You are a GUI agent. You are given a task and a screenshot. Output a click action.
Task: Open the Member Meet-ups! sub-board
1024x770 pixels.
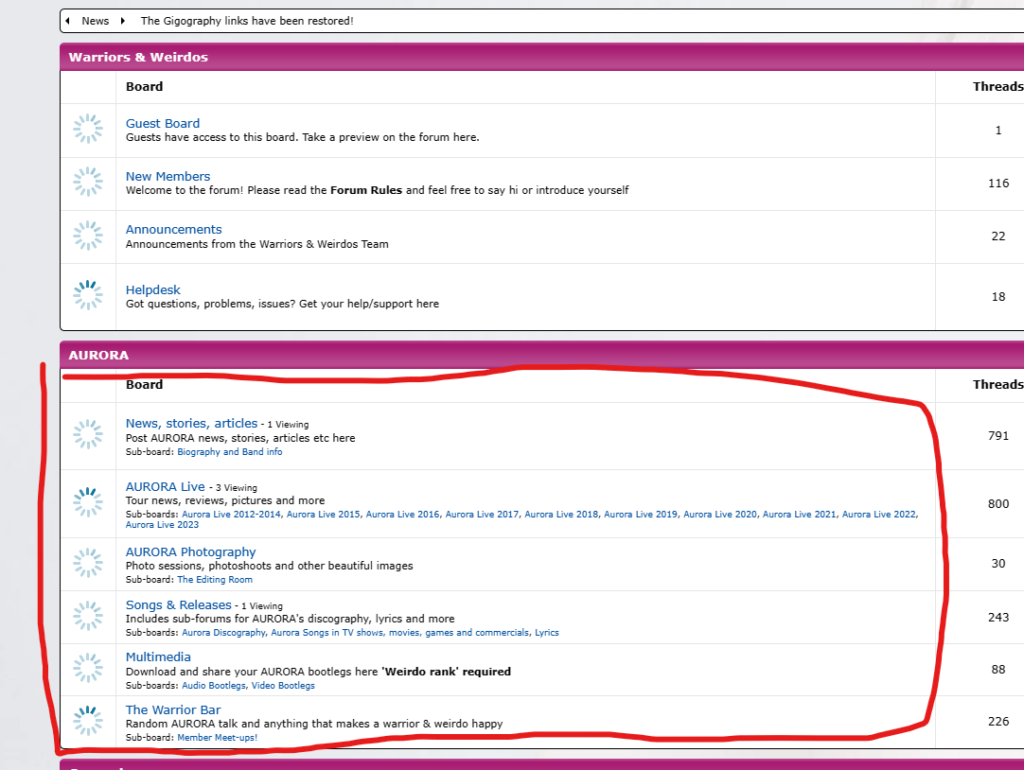pos(217,738)
